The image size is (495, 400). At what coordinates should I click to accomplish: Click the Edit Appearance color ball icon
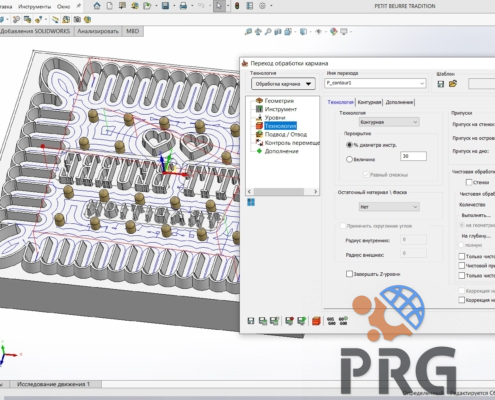click(x=333, y=32)
